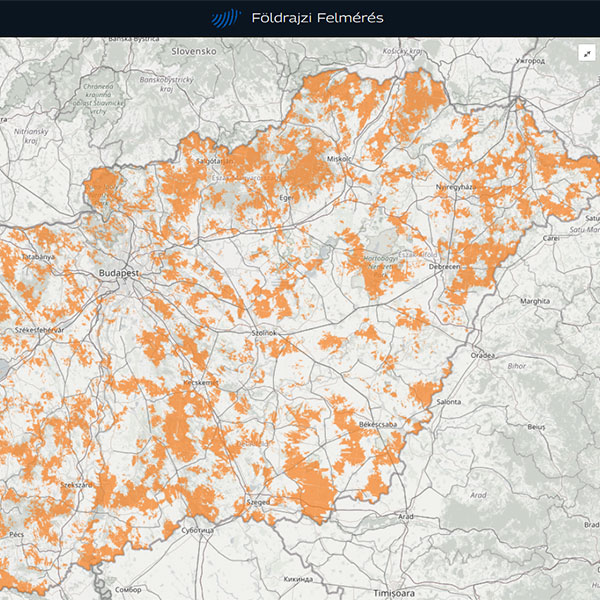The image size is (600, 600).
Task: Select the Tatabánya map label
Action: pos(37,257)
